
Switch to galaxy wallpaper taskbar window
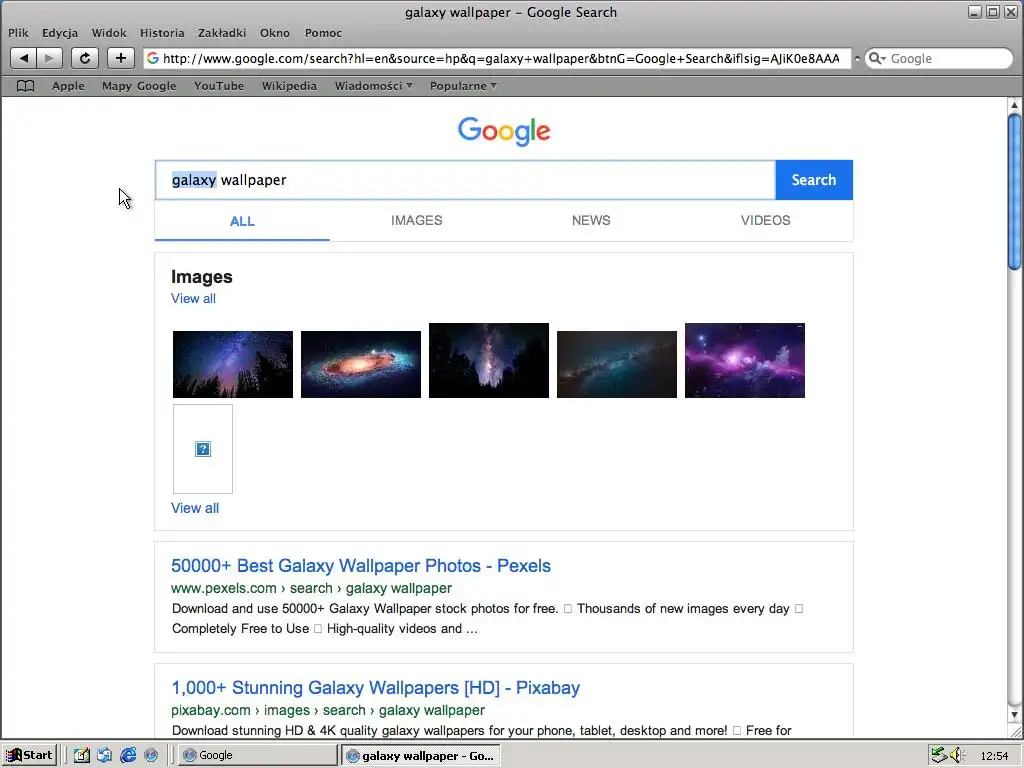pos(421,756)
